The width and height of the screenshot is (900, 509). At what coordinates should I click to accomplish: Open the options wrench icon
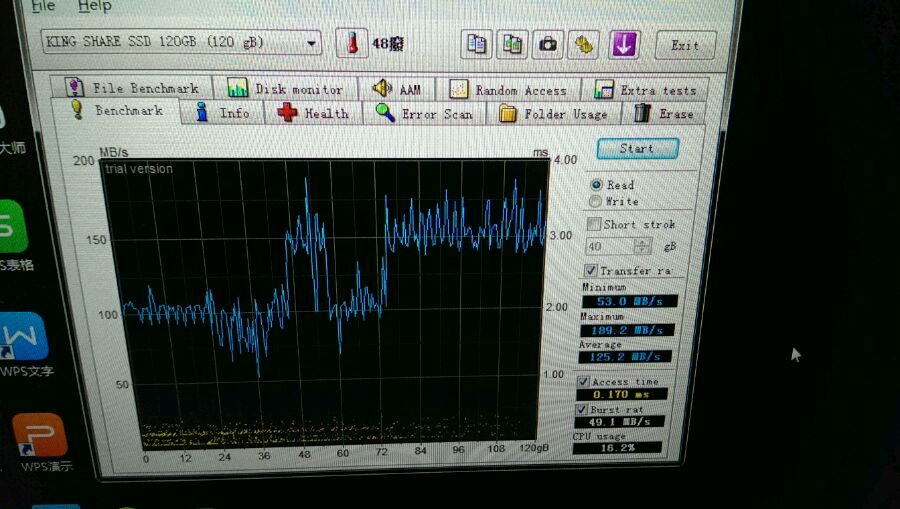pos(583,44)
